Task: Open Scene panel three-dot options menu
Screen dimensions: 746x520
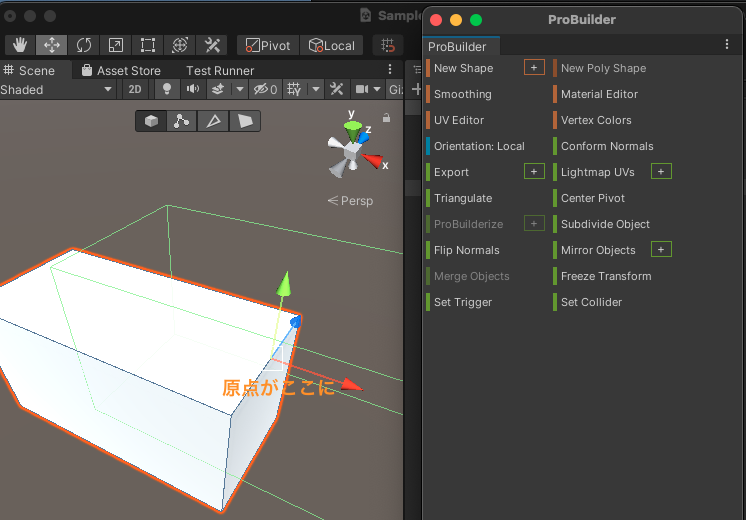Action: [390, 69]
